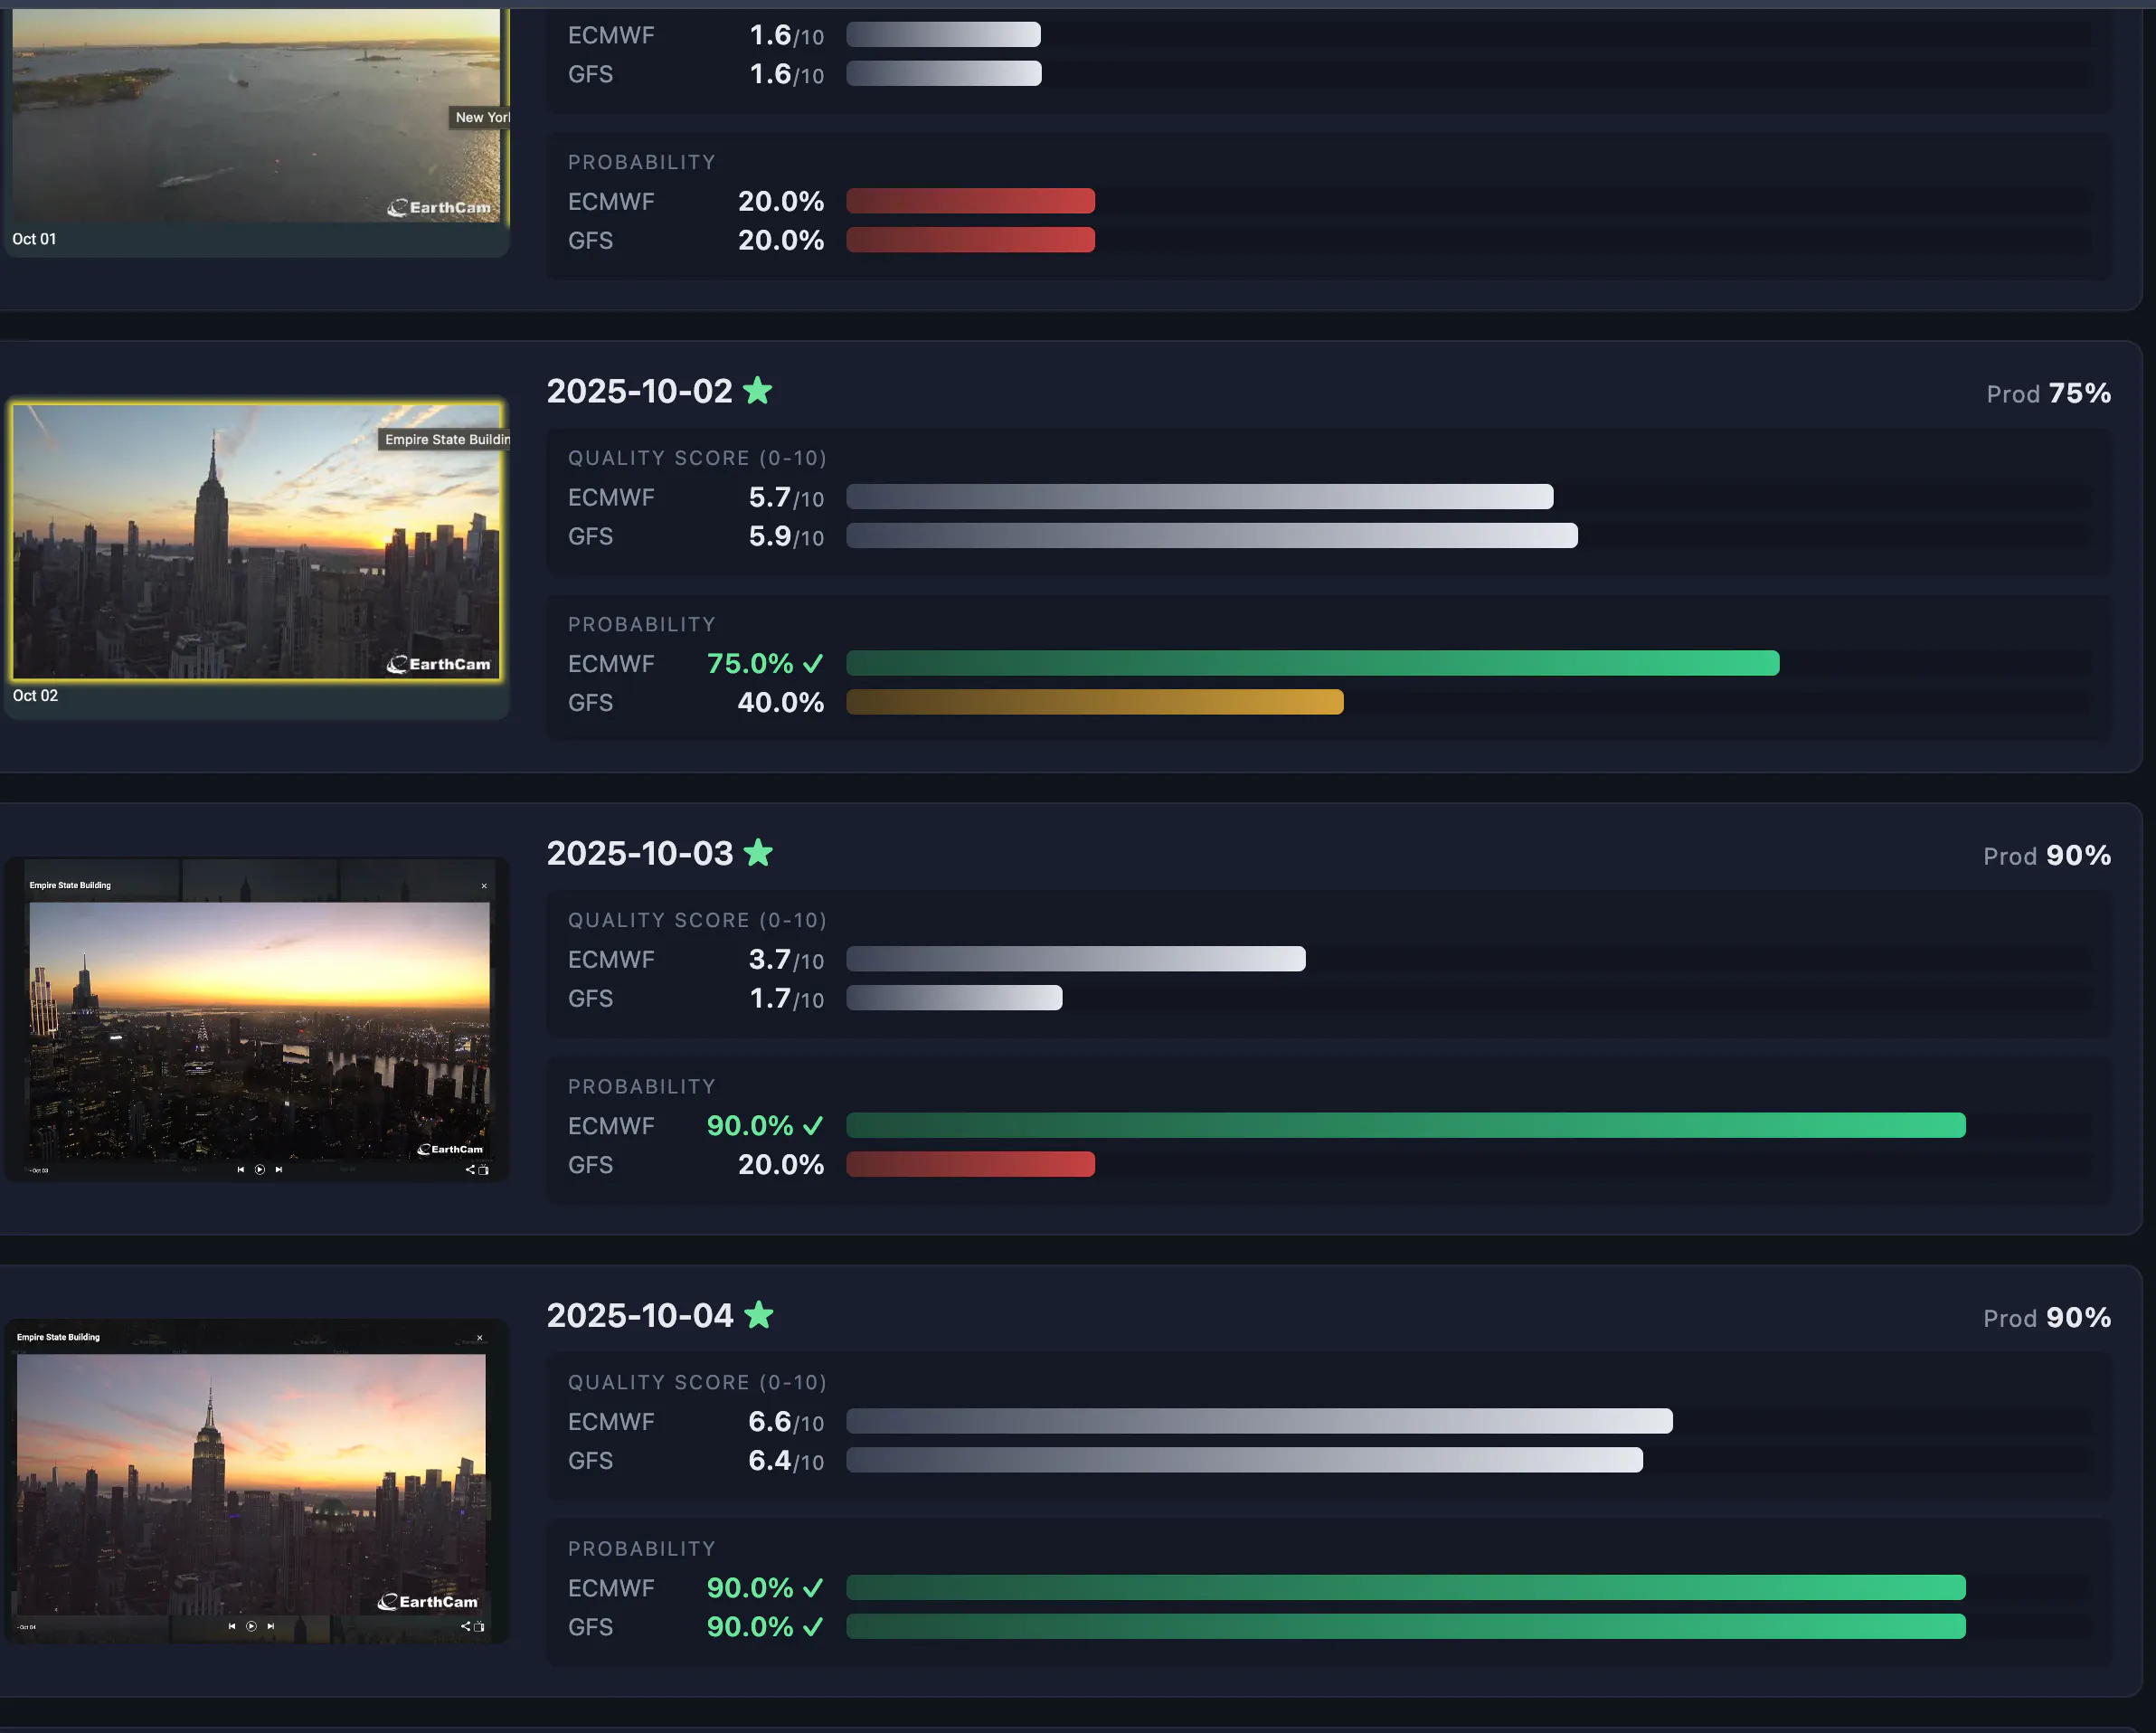Open the highlighted Oct 02 sunset thumbnail

point(256,541)
